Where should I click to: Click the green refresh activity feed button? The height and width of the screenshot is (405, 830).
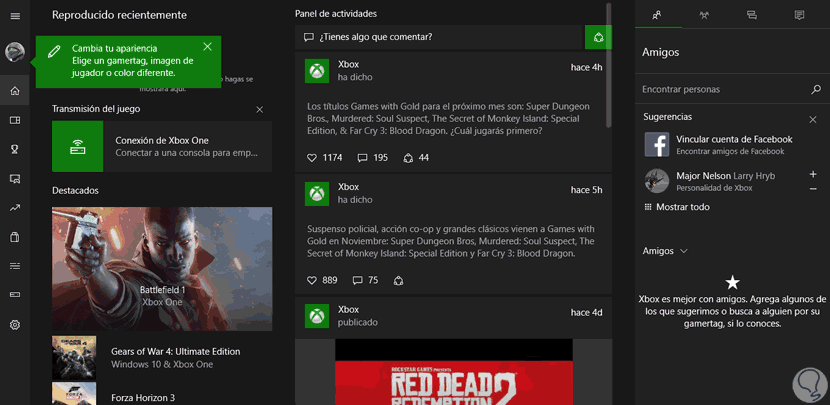coord(598,37)
